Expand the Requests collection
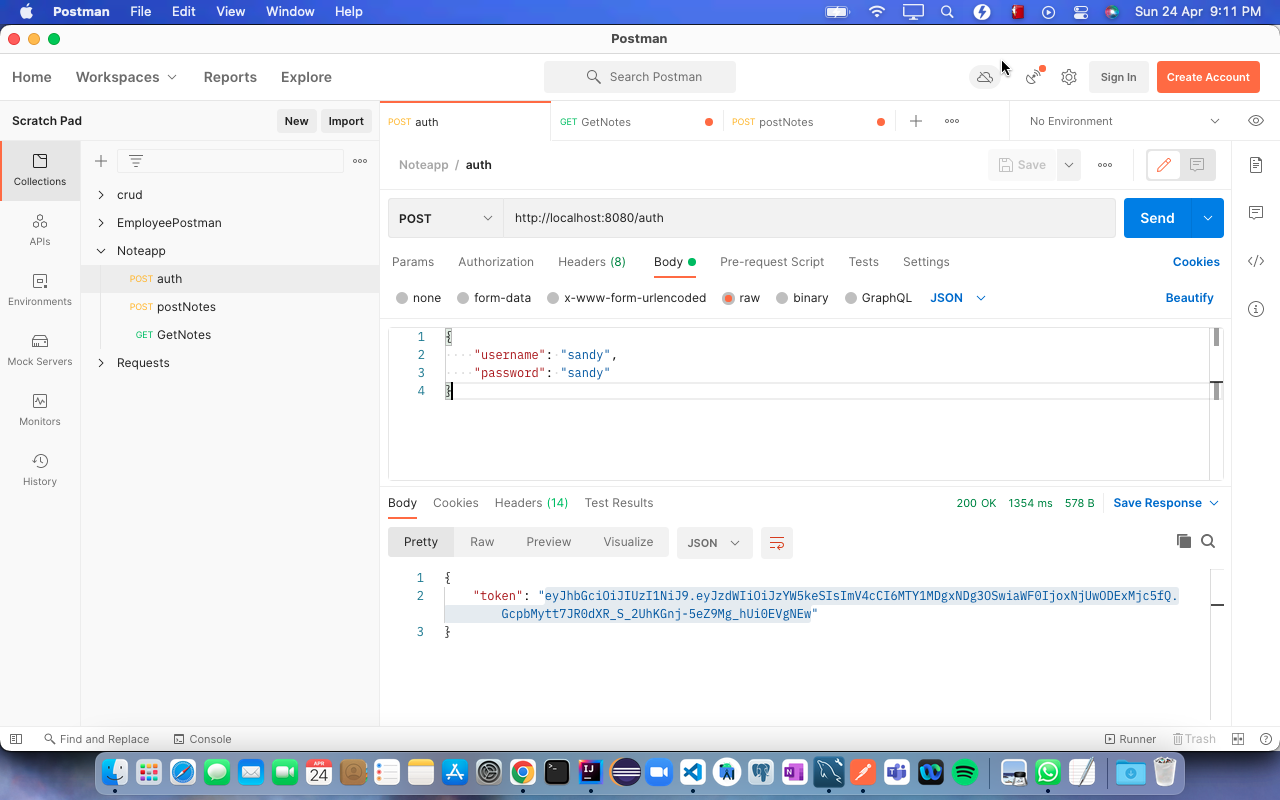Viewport: 1280px width, 800px height. pos(101,363)
